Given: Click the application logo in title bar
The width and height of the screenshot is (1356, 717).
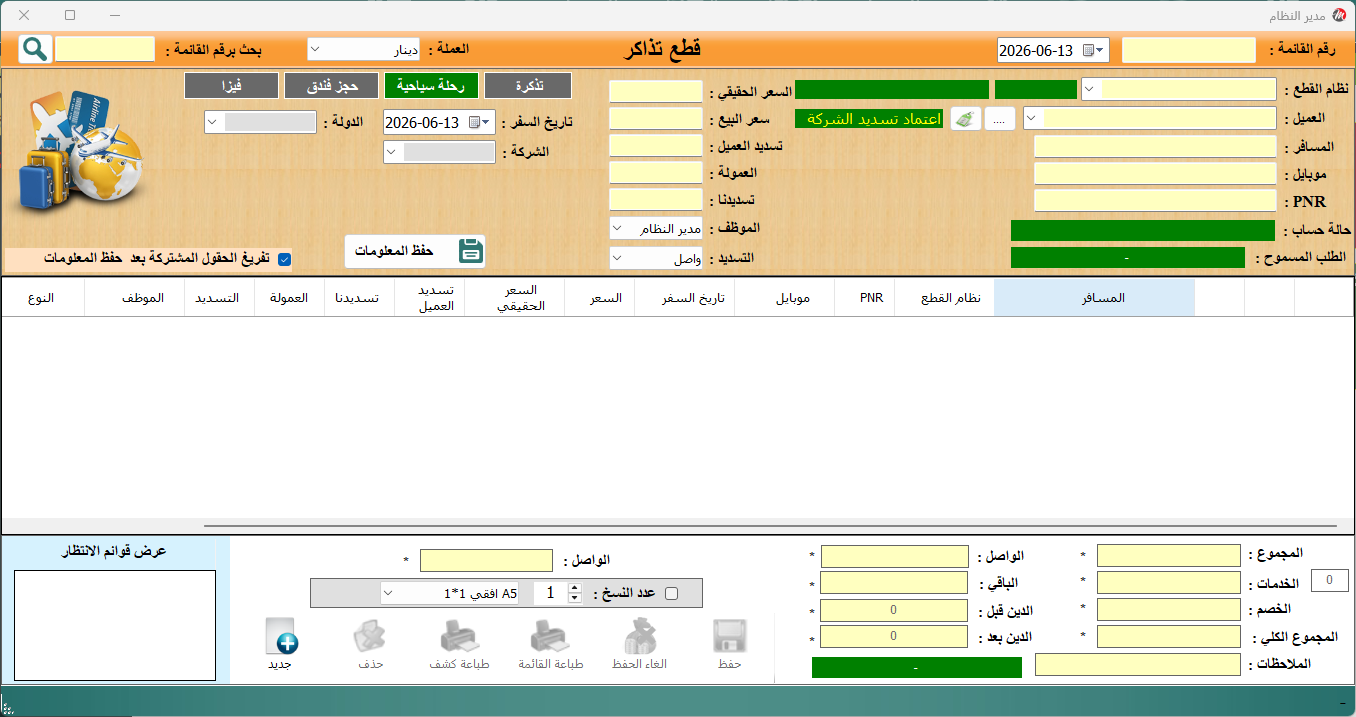Looking at the screenshot, I should tap(1340, 16).
